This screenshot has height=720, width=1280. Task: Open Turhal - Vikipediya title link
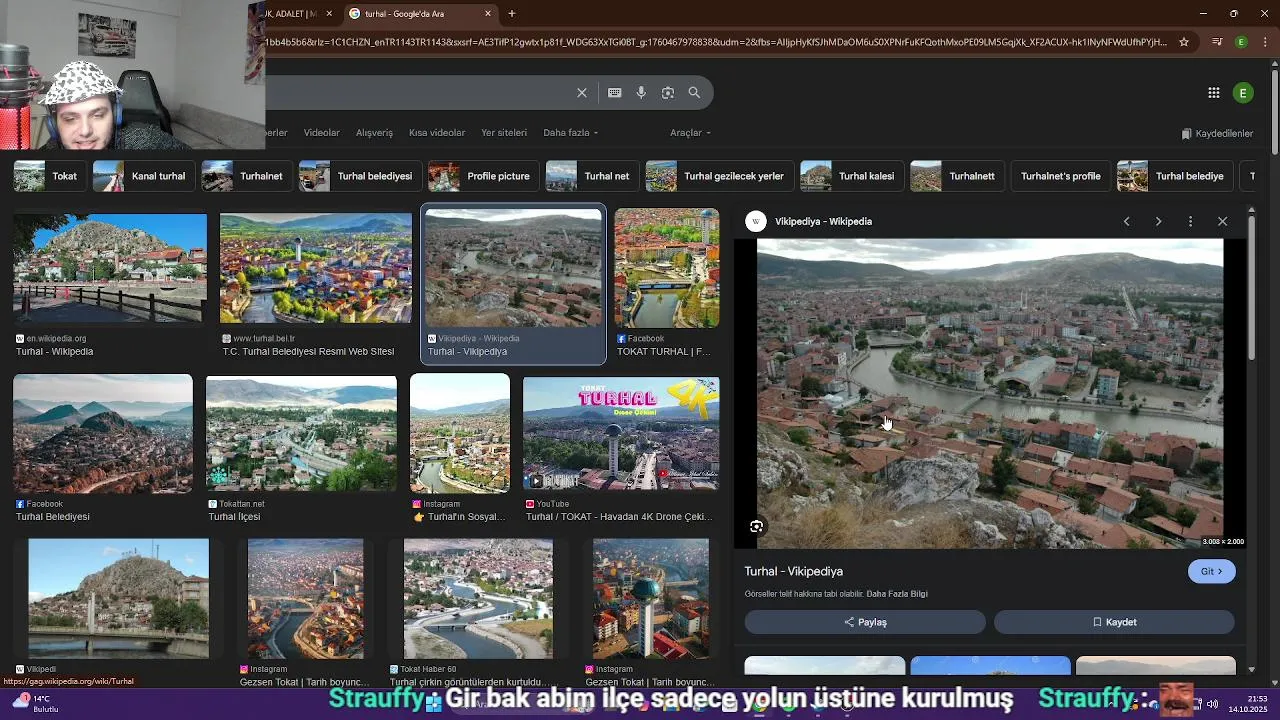pyautogui.click(x=793, y=572)
